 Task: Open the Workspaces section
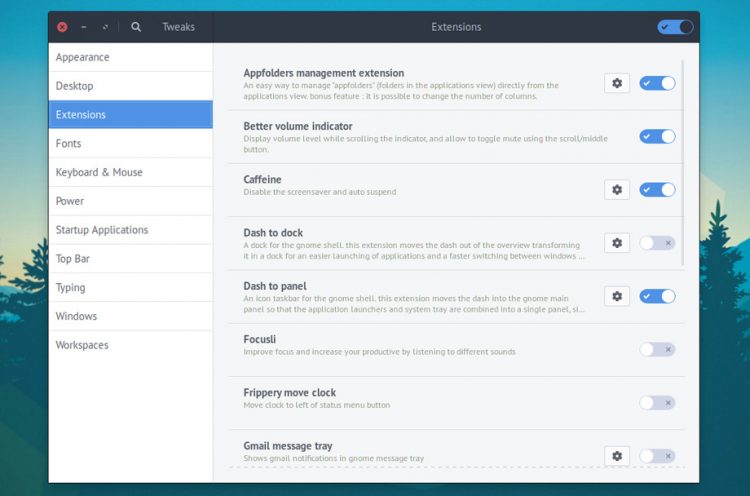pyautogui.click(x=131, y=345)
